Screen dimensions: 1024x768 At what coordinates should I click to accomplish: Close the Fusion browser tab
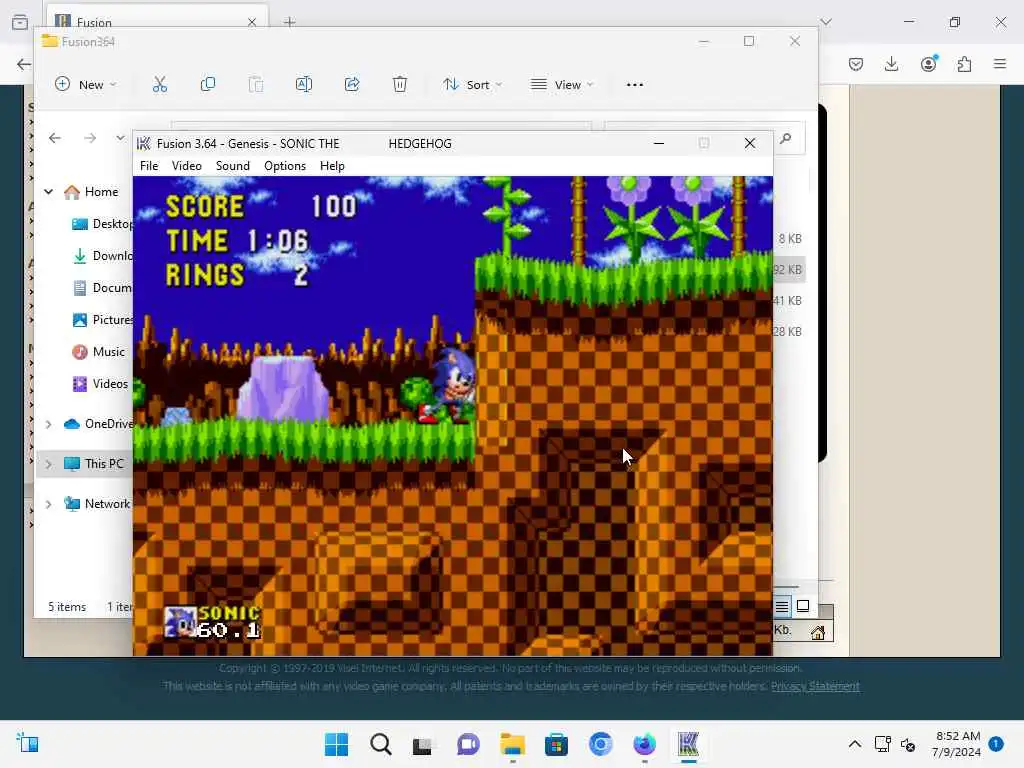(252, 22)
